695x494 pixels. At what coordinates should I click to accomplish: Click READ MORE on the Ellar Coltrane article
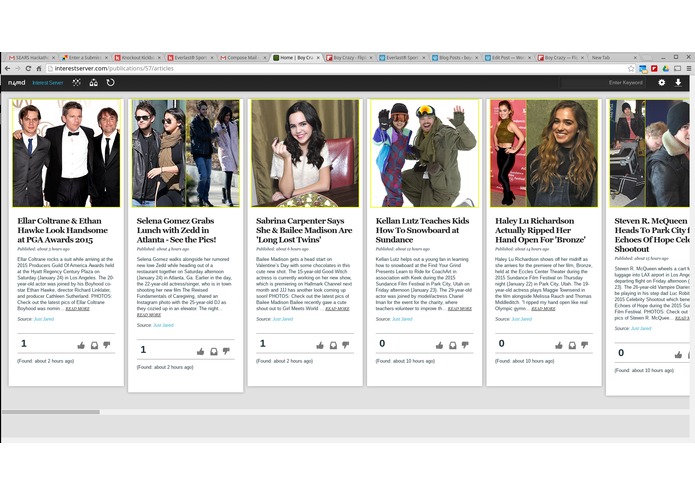[78, 308]
